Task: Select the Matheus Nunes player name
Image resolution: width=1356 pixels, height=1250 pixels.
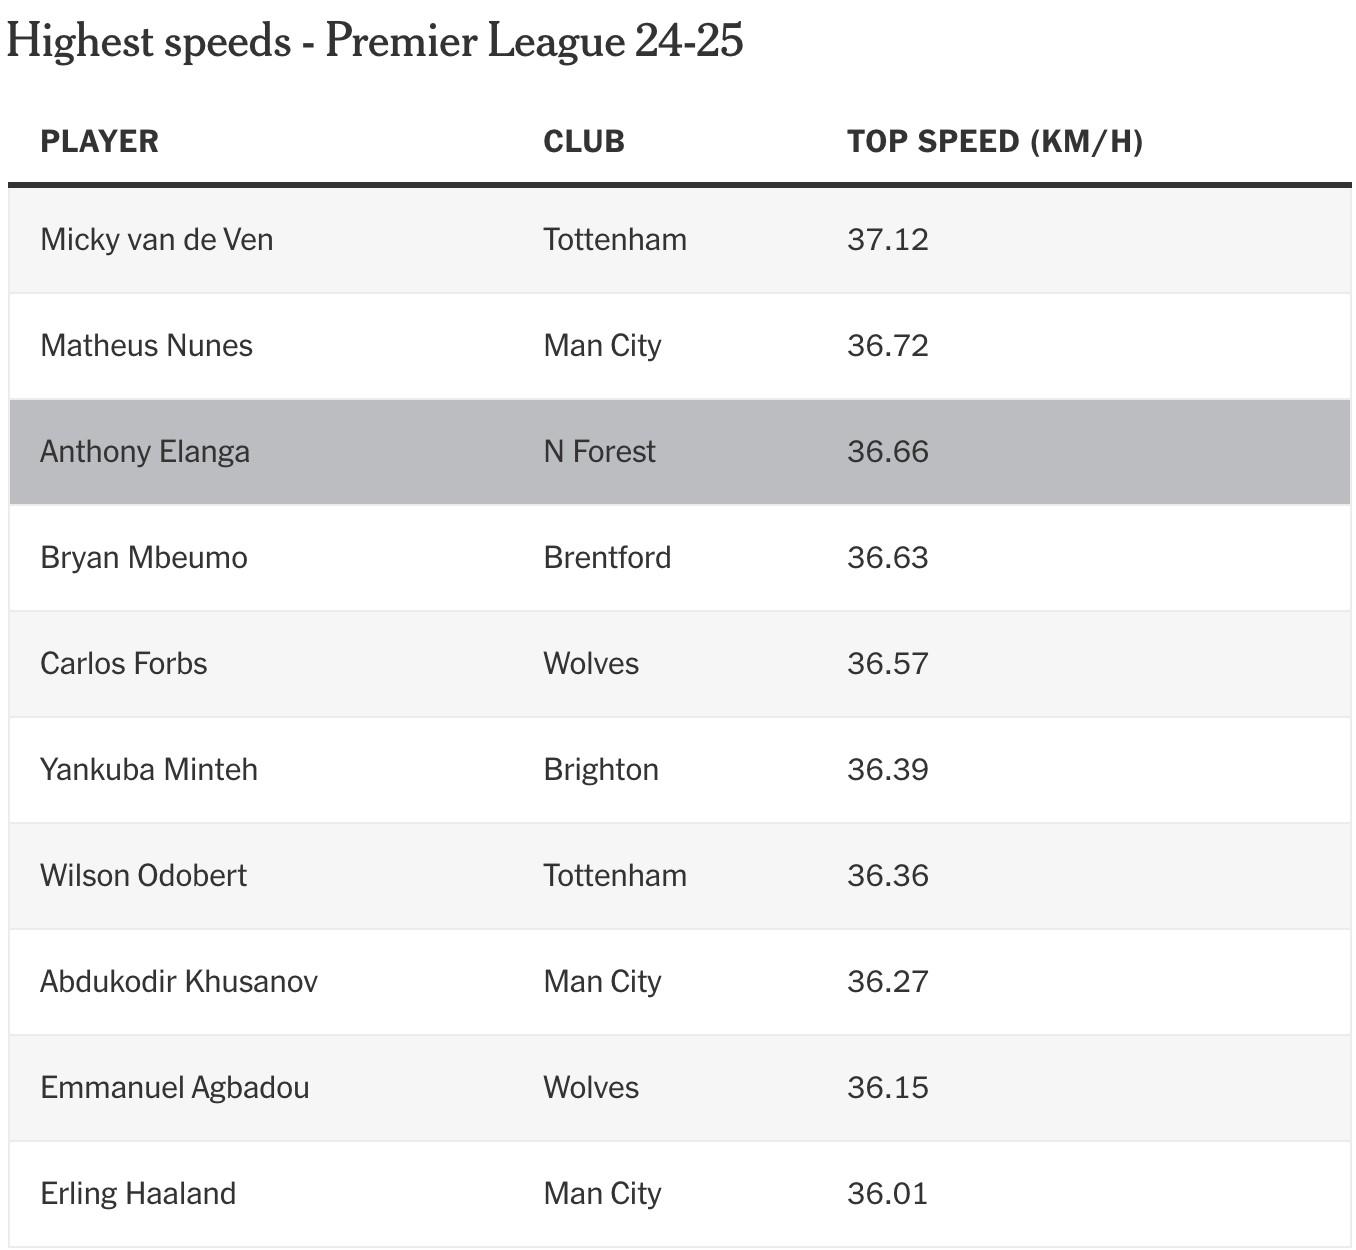Action: [146, 346]
